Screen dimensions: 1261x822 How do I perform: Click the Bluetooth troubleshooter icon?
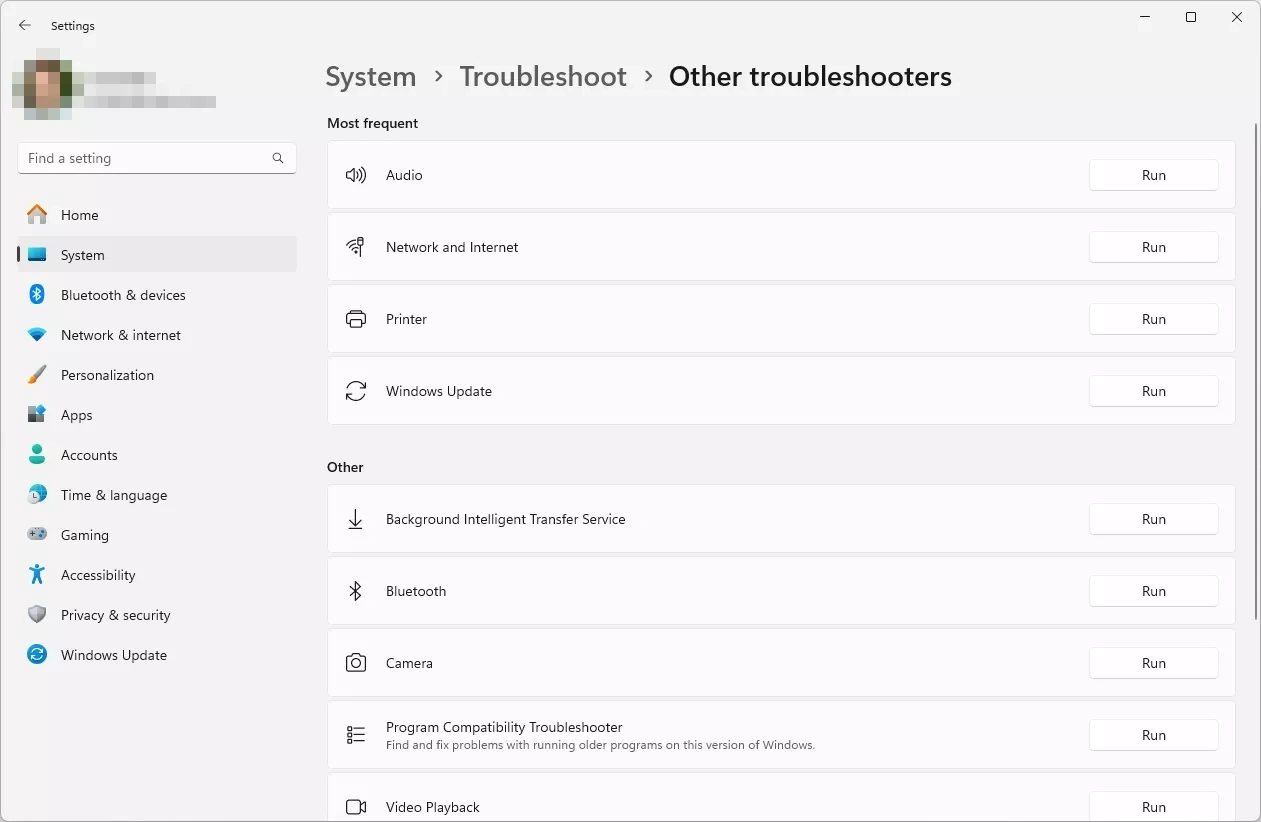click(355, 591)
